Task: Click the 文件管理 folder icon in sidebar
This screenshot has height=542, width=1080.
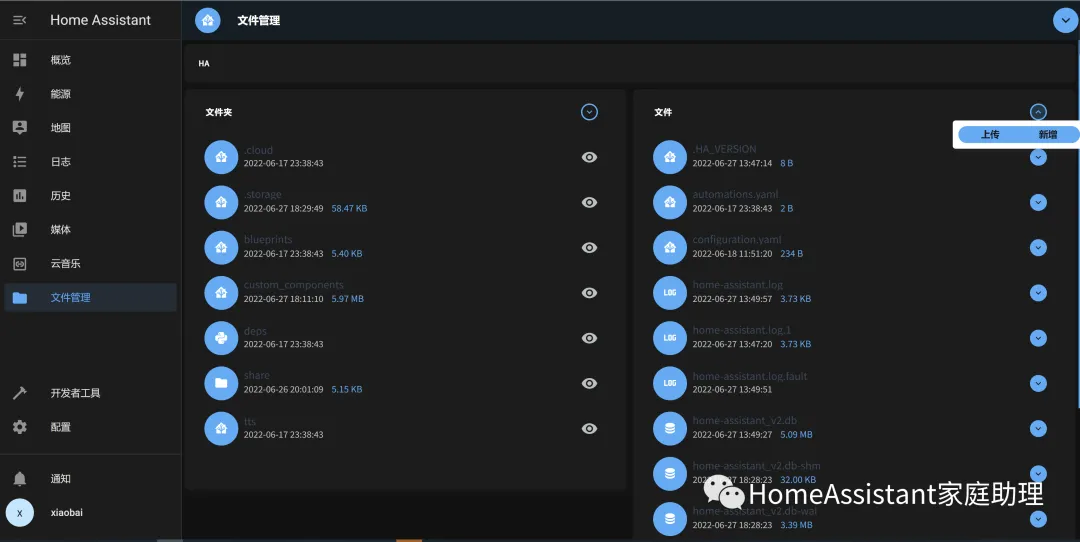Action: 20,298
